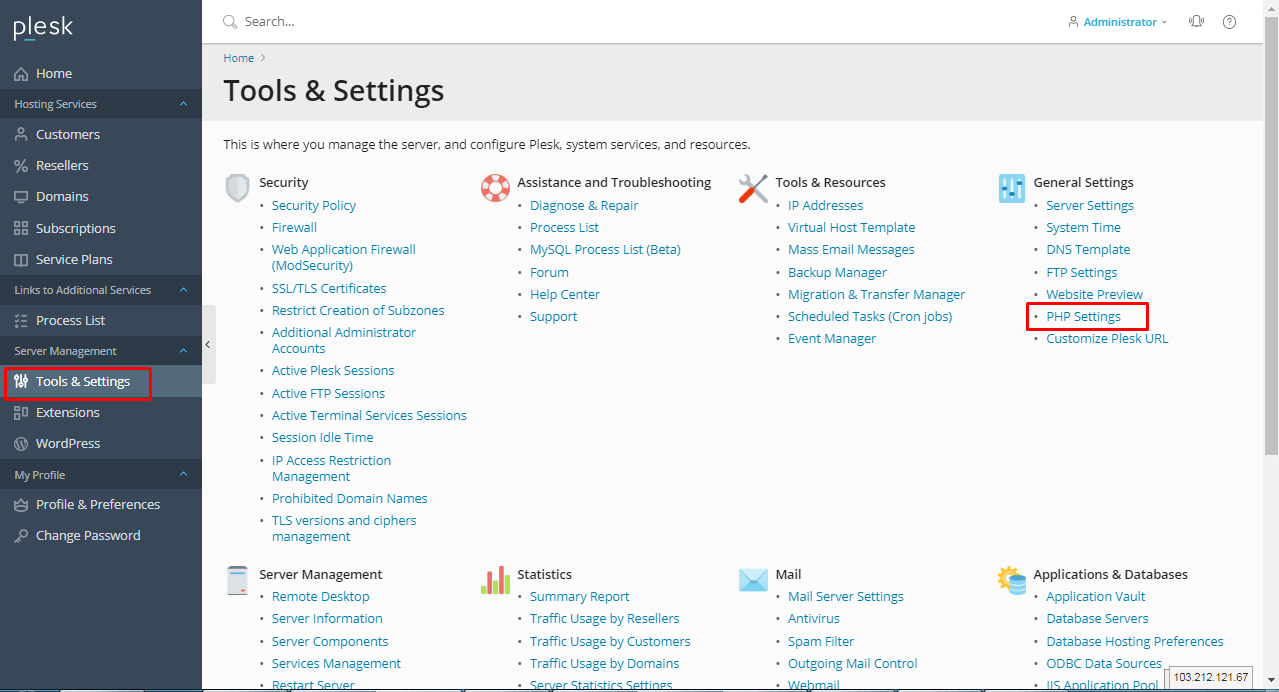Click the Plesk logo
Viewport: 1279px width, 692px height.
43,27
